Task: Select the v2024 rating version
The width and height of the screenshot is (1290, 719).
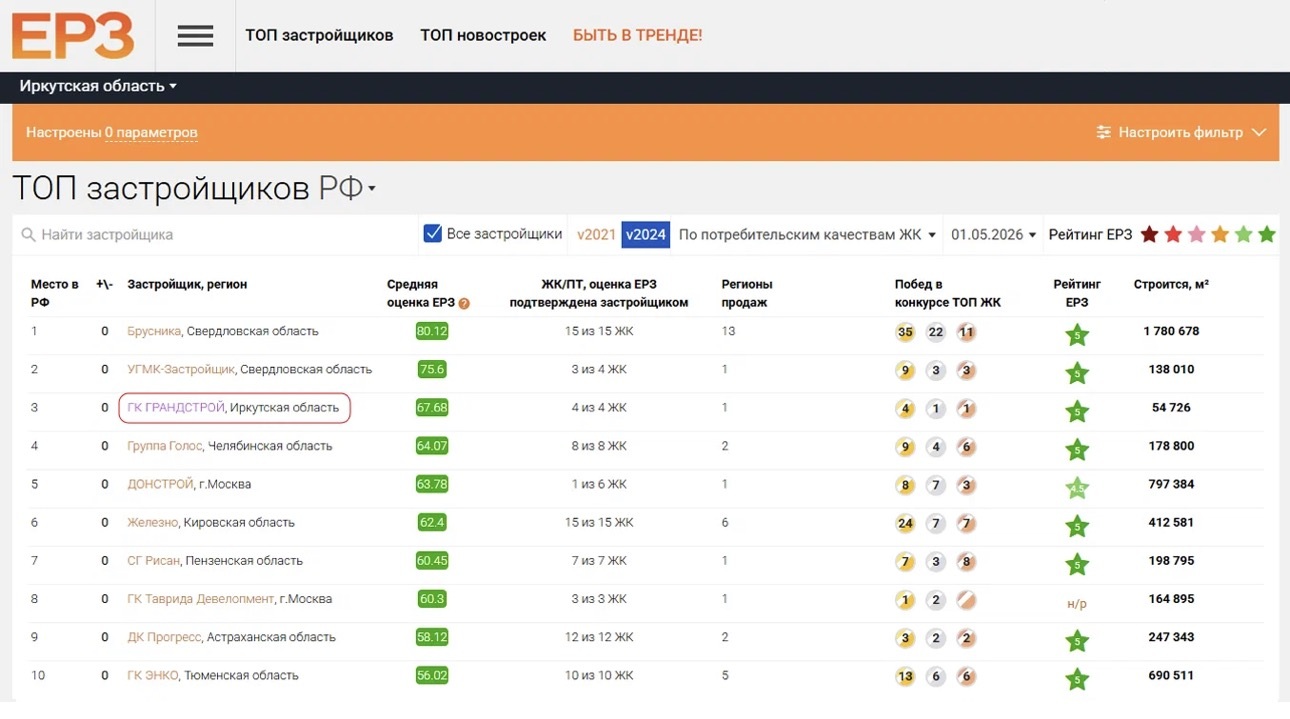Action: pos(645,235)
